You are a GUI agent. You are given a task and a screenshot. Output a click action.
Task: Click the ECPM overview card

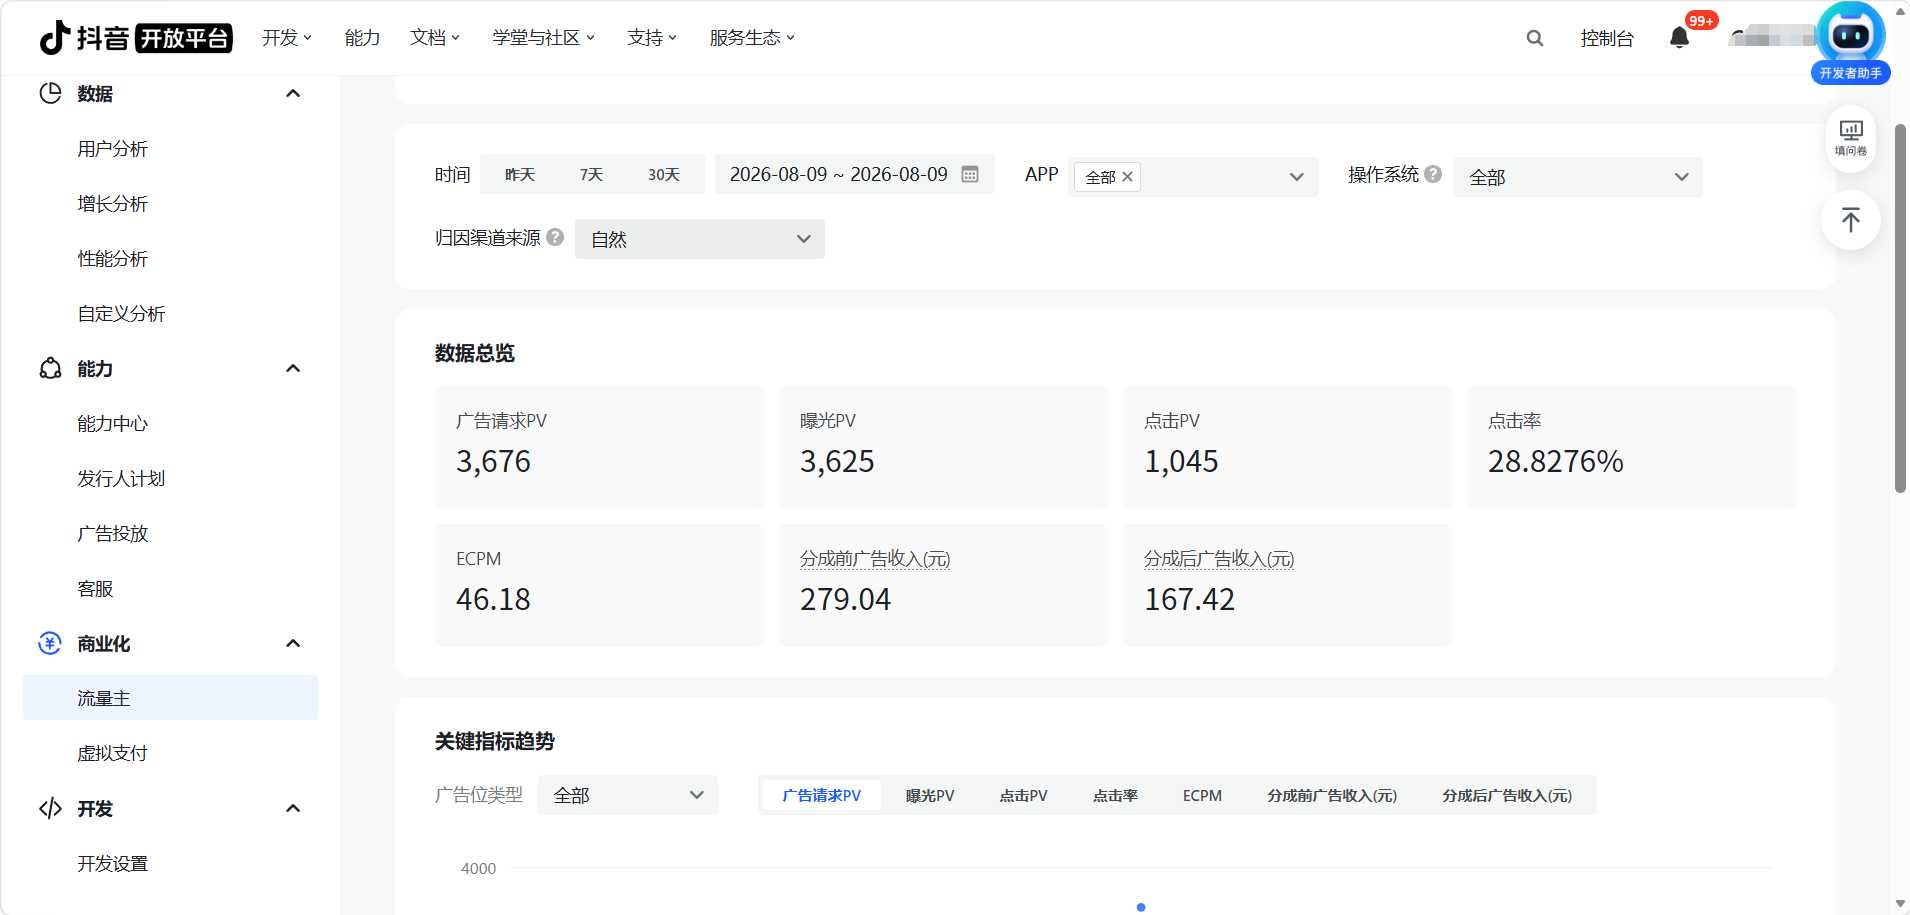(x=599, y=585)
